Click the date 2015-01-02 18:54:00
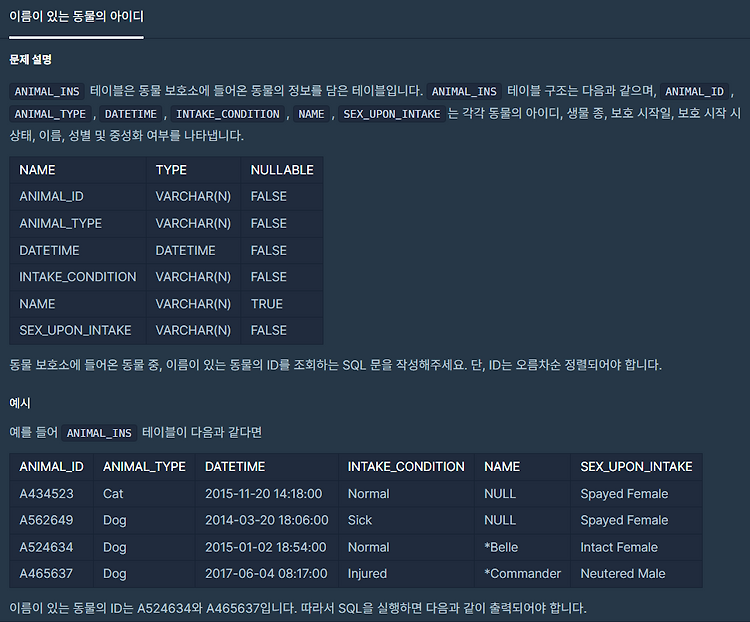 click(x=265, y=547)
